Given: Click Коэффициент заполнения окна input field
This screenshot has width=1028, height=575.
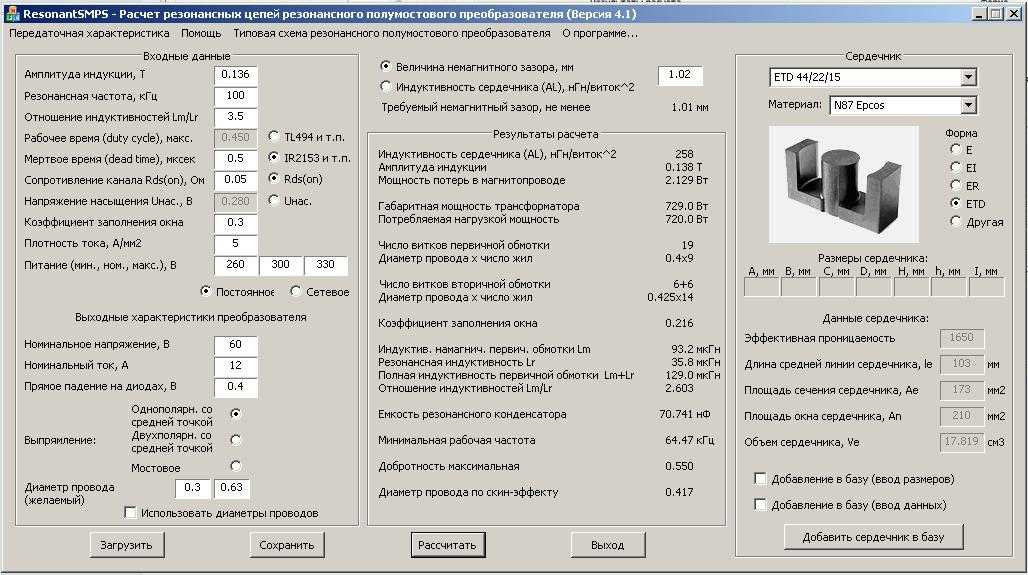Looking at the screenshot, I should coord(235,223).
